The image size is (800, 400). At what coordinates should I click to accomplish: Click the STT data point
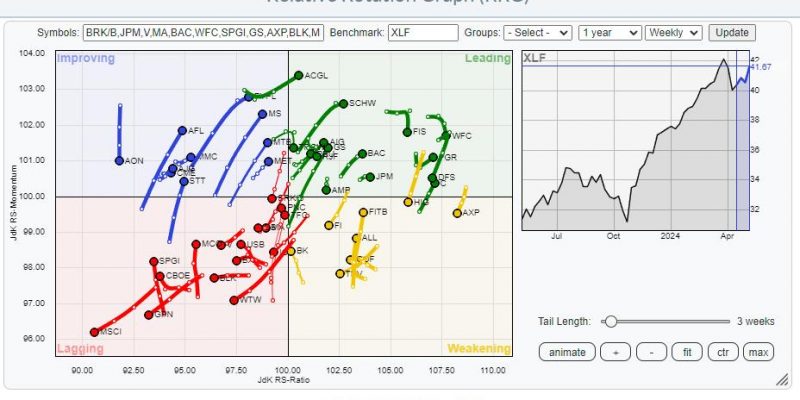click(x=184, y=181)
